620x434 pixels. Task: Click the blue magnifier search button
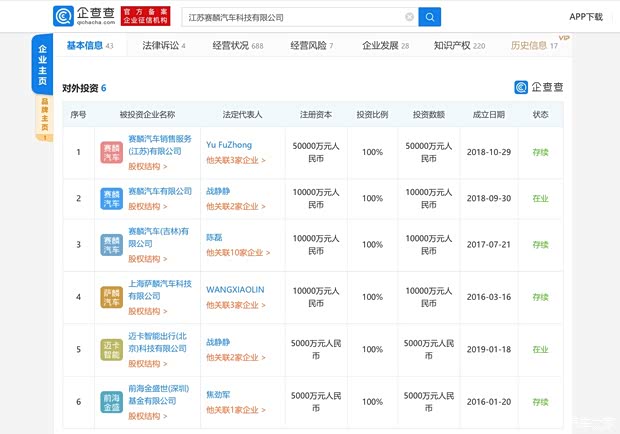pyautogui.click(x=429, y=17)
